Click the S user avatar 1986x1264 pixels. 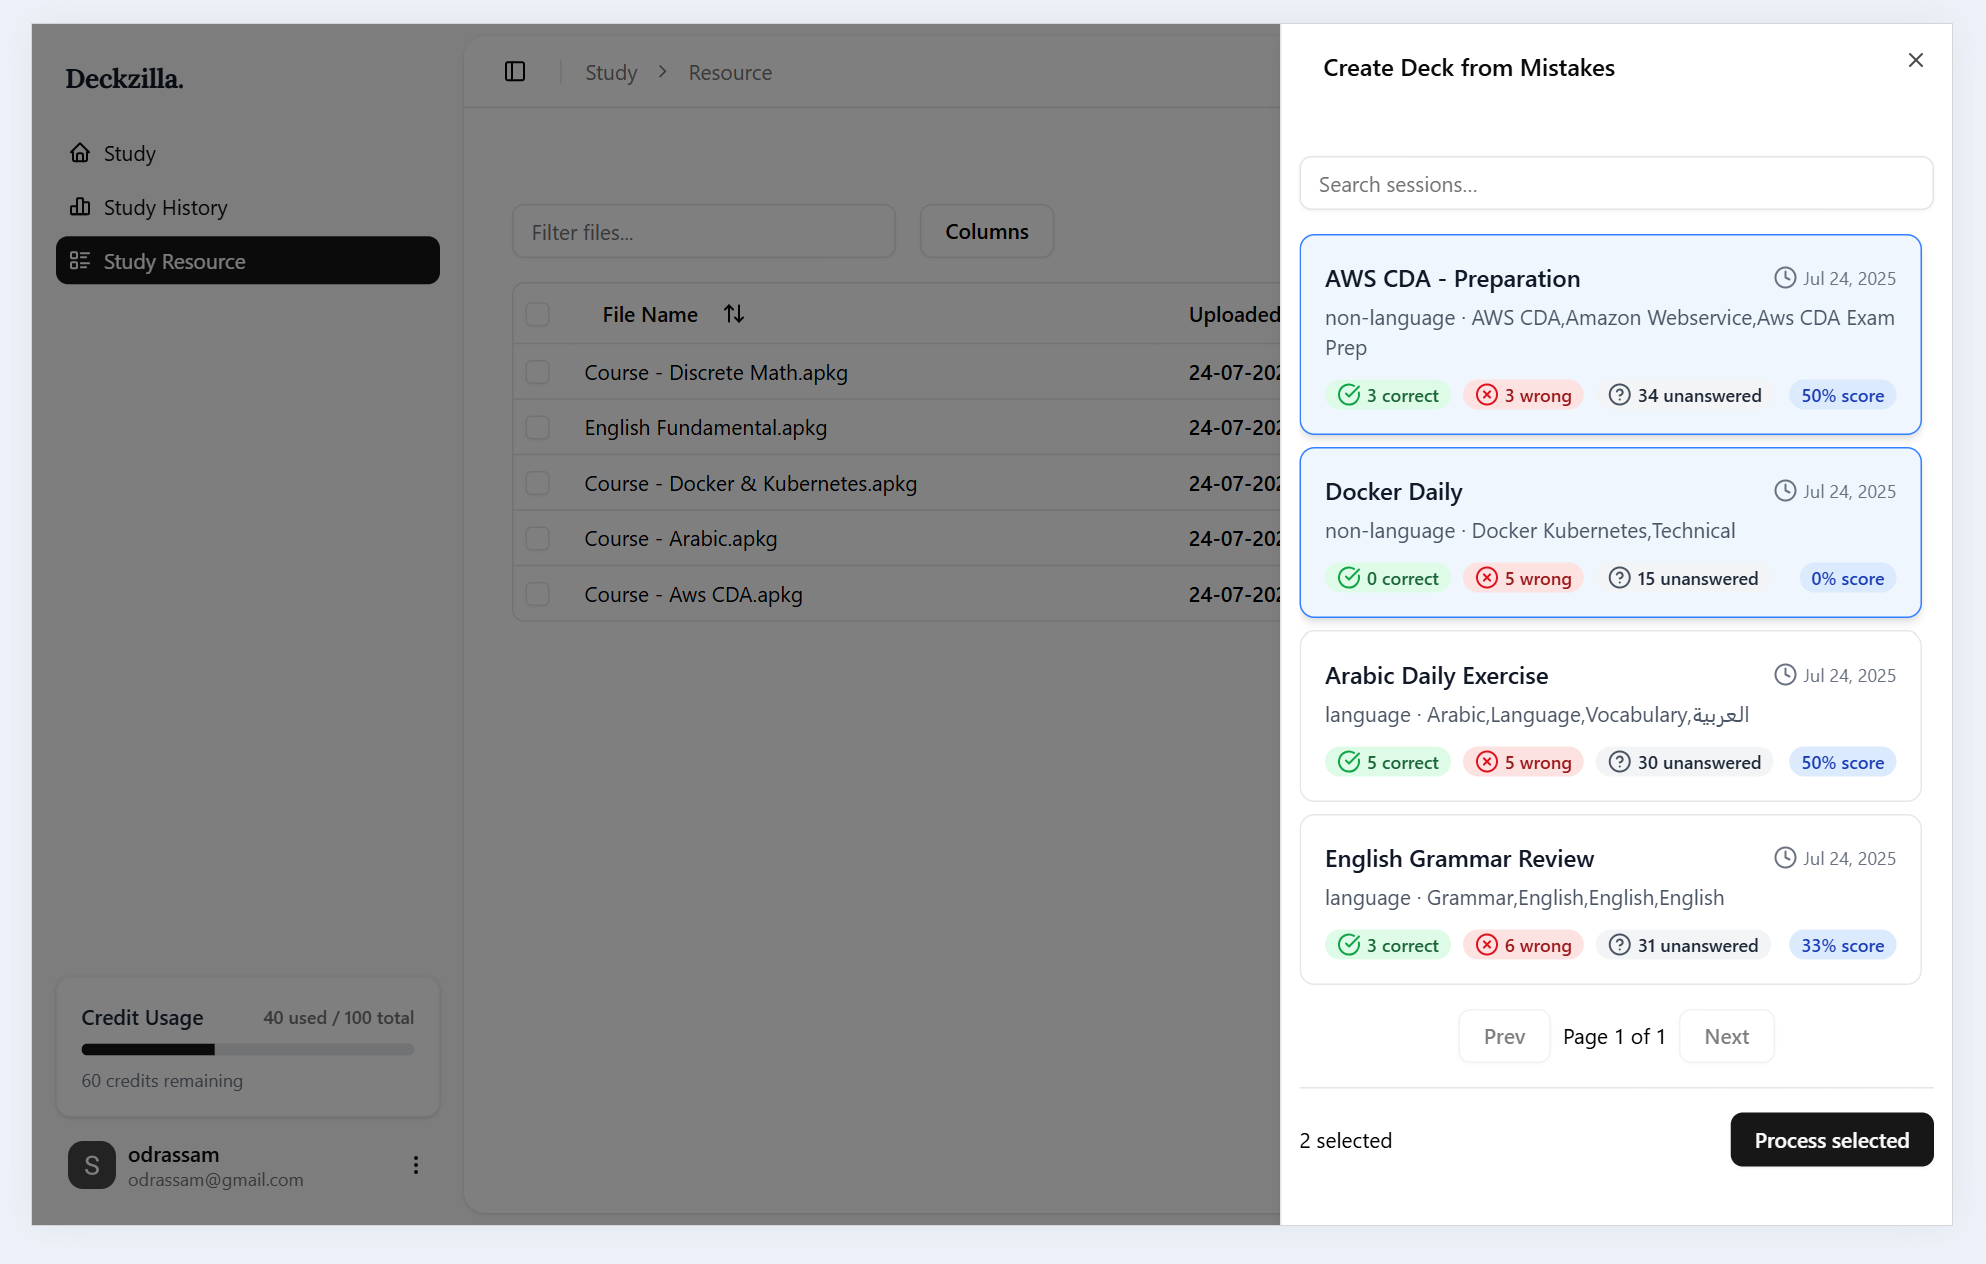[92, 1165]
